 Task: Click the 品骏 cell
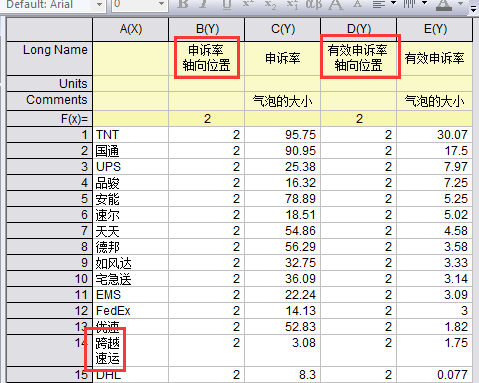[131, 183]
